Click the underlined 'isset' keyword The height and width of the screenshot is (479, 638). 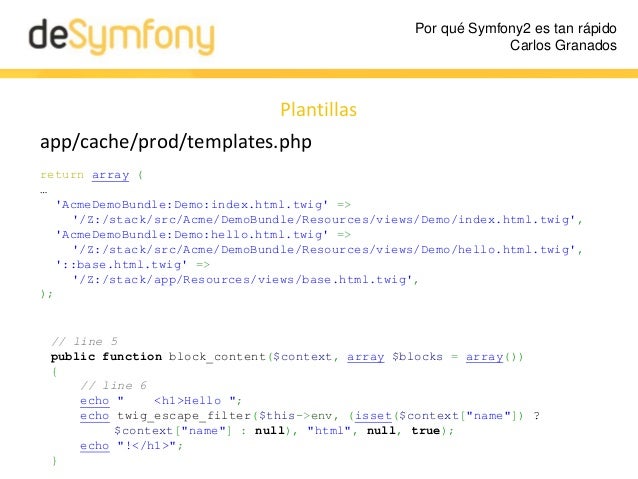coord(374,416)
